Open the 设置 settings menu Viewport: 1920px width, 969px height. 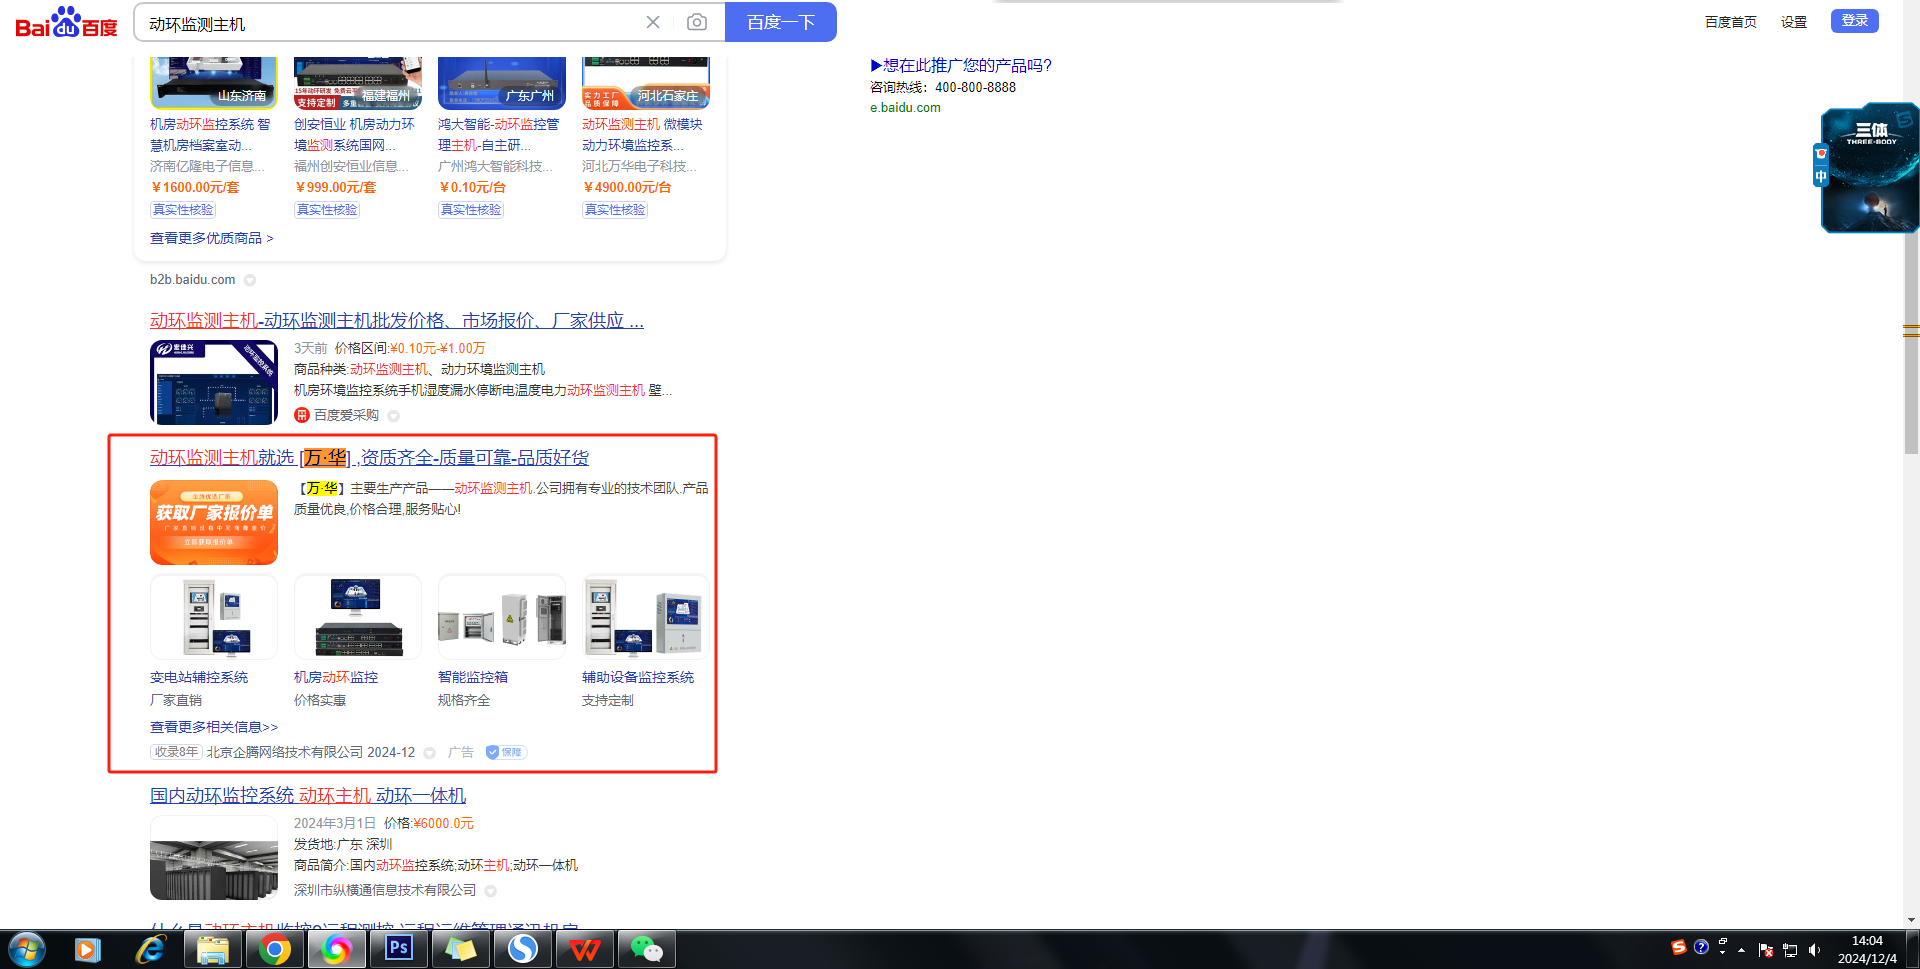pos(1794,22)
